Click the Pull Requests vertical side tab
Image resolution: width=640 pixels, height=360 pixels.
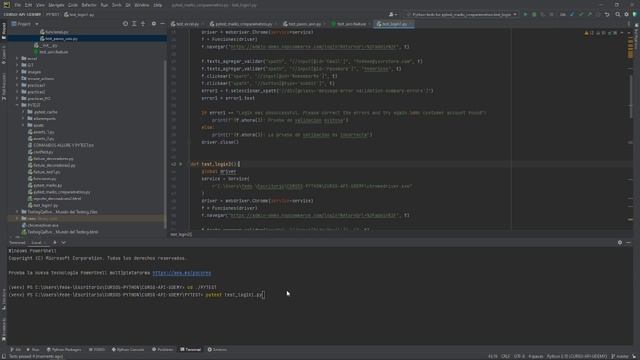click(x=4, y=87)
